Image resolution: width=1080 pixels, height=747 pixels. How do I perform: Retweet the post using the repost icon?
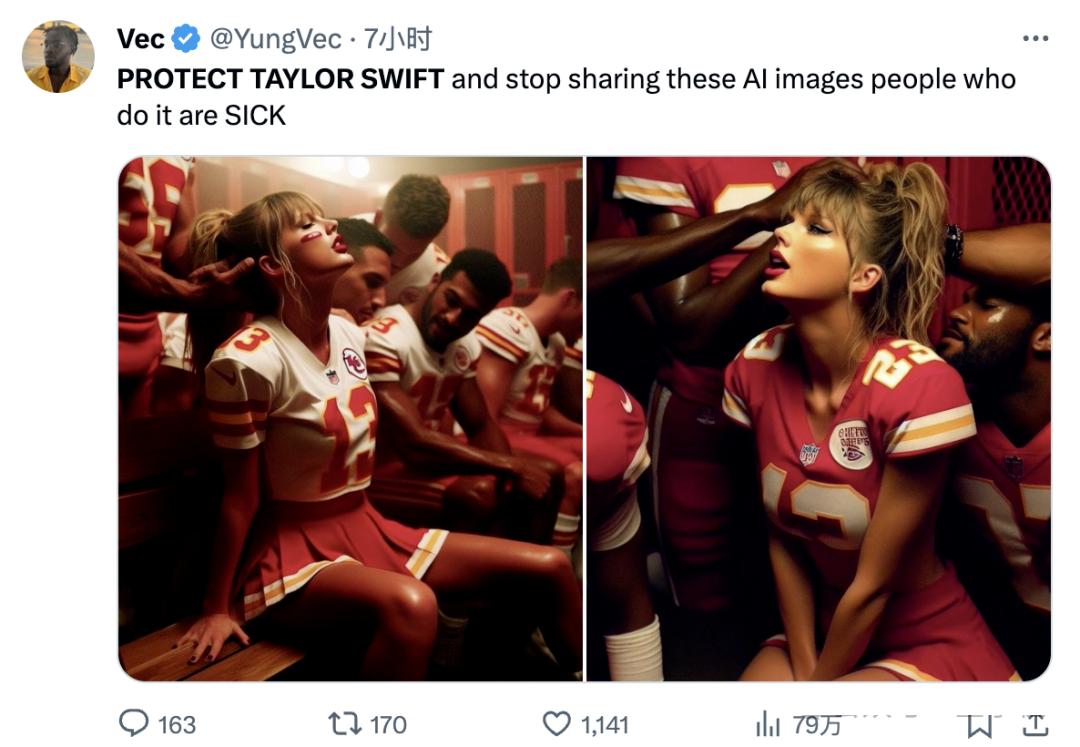[x=343, y=723]
